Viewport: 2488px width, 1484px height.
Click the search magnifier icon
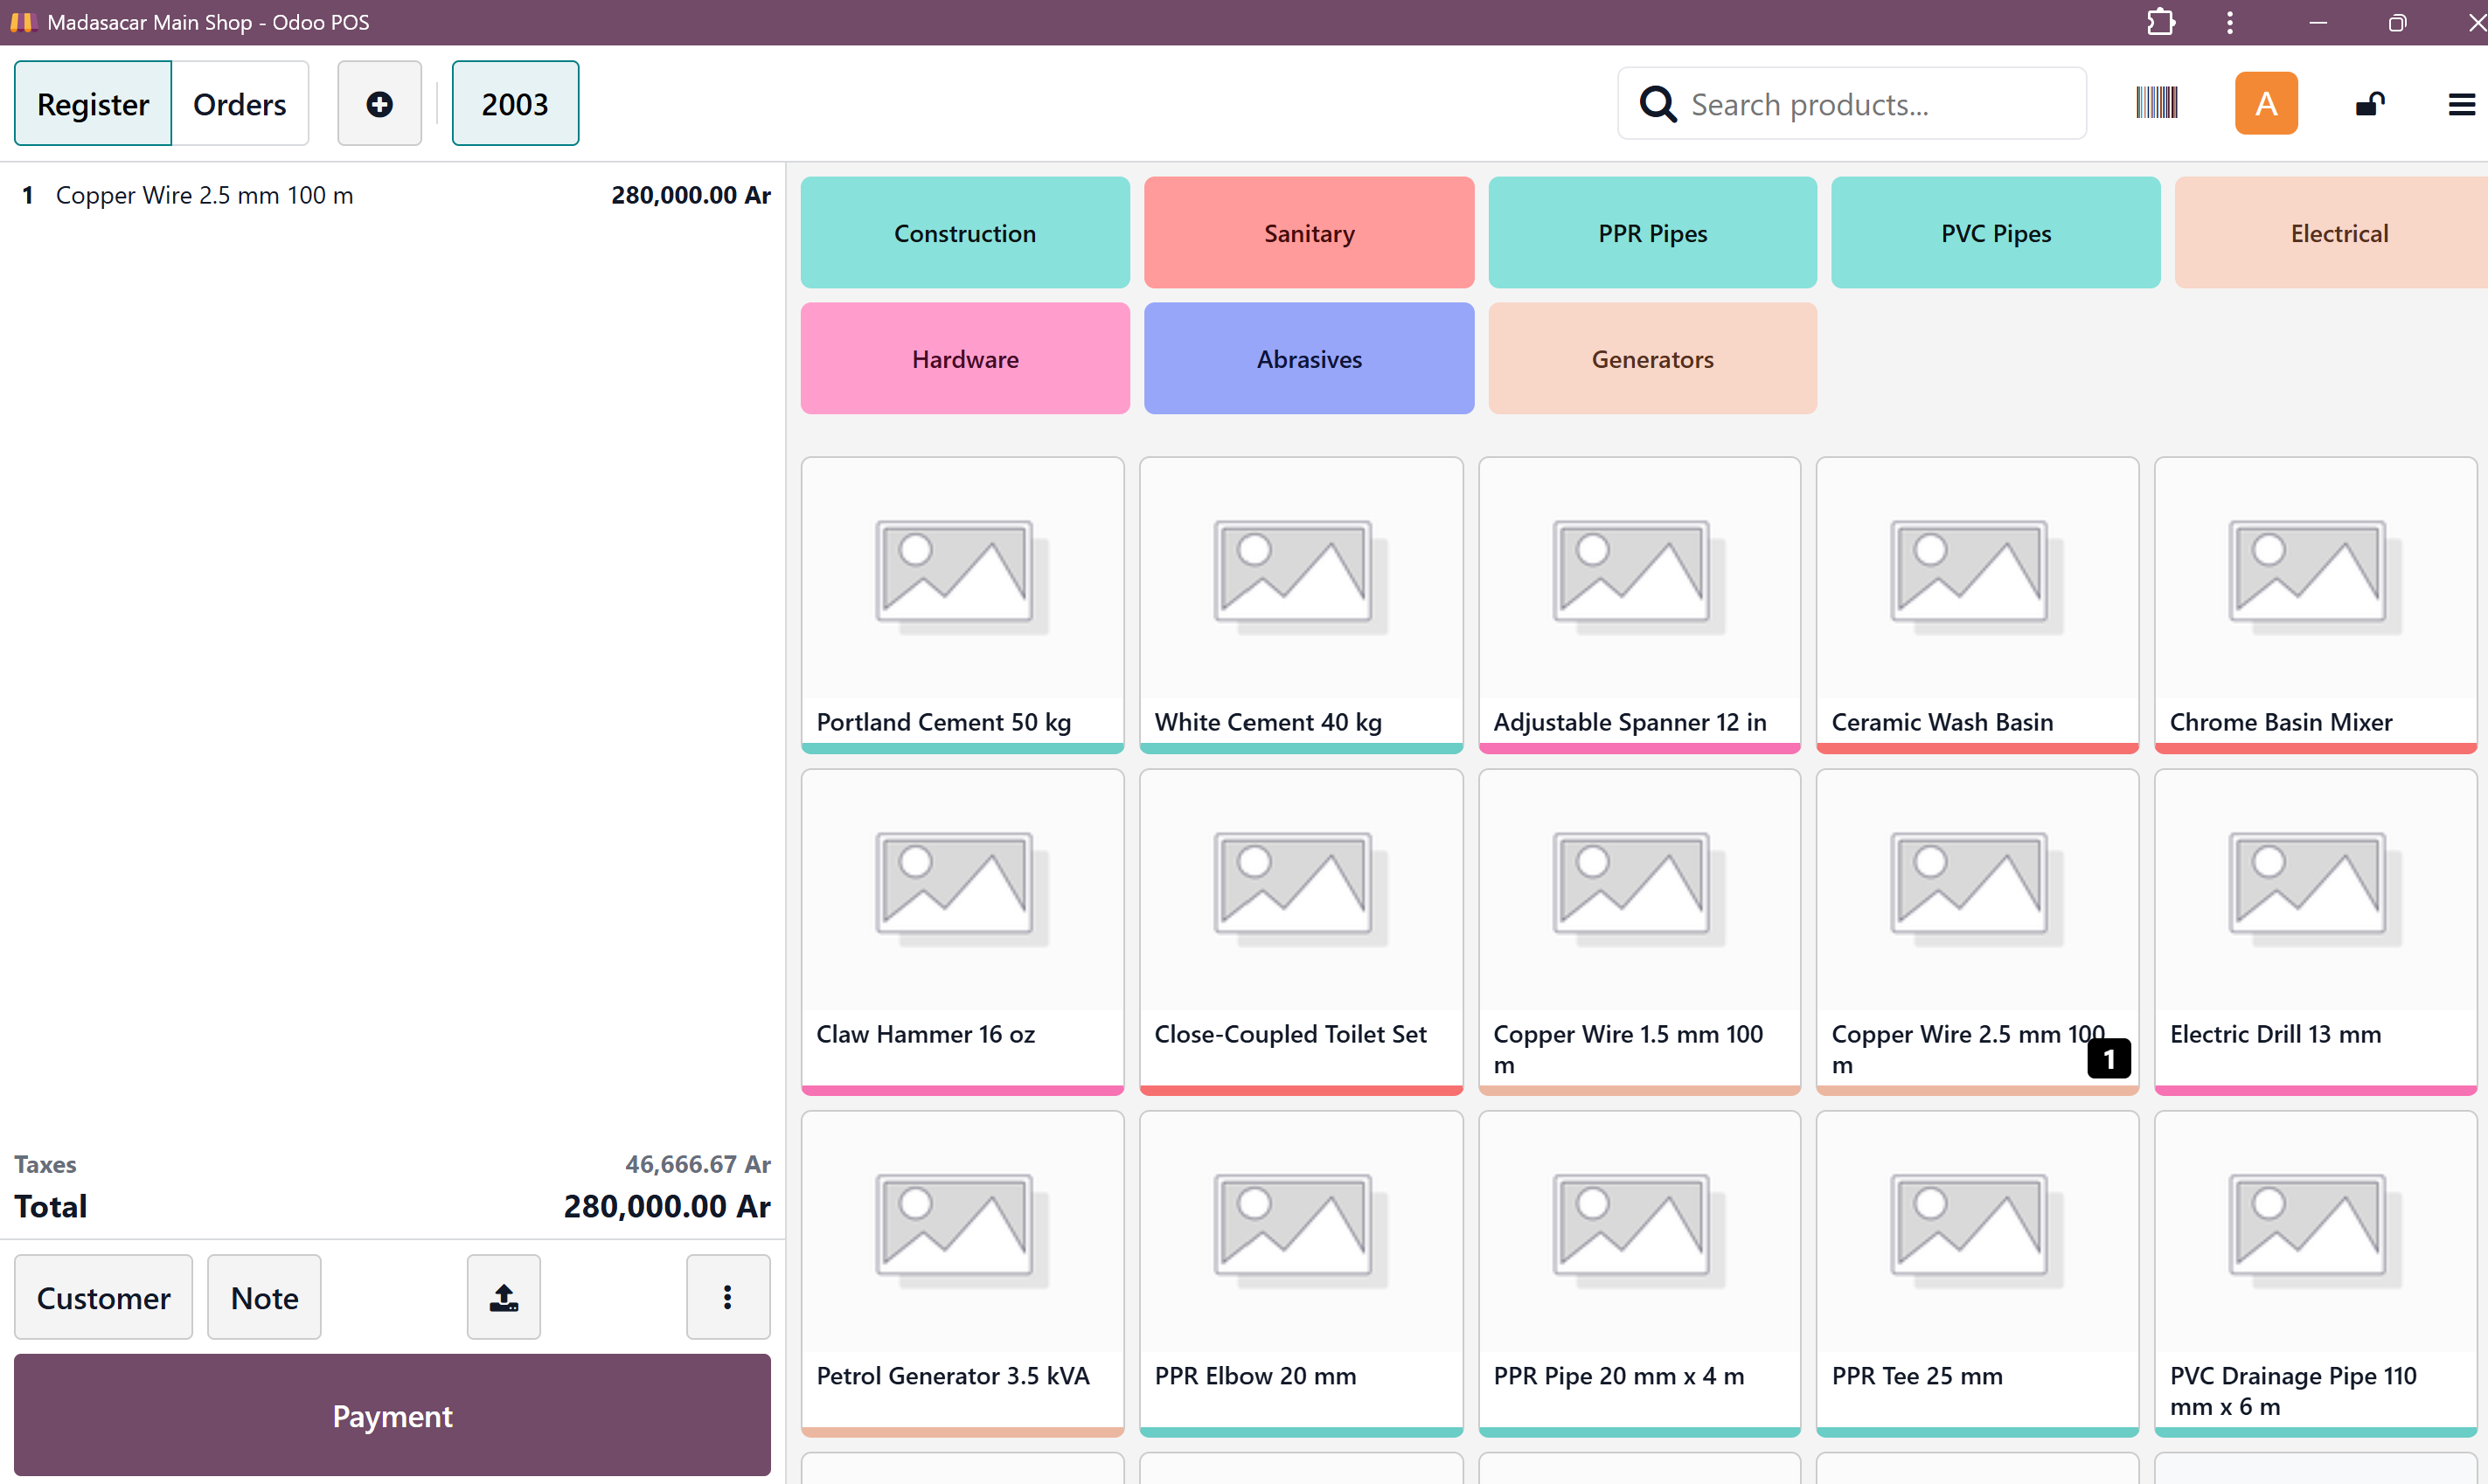(x=1657, y=104)
